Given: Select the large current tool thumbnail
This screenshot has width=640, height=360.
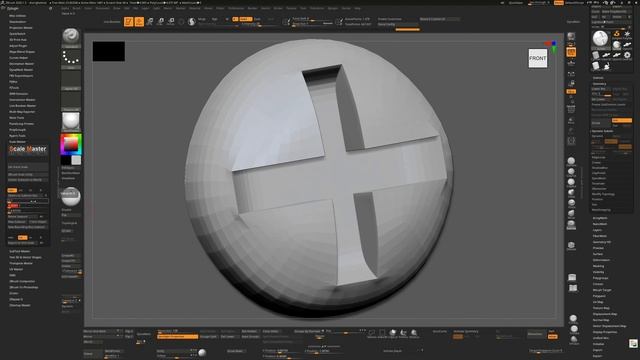Looking at the screenshot, I should [600, 39].
